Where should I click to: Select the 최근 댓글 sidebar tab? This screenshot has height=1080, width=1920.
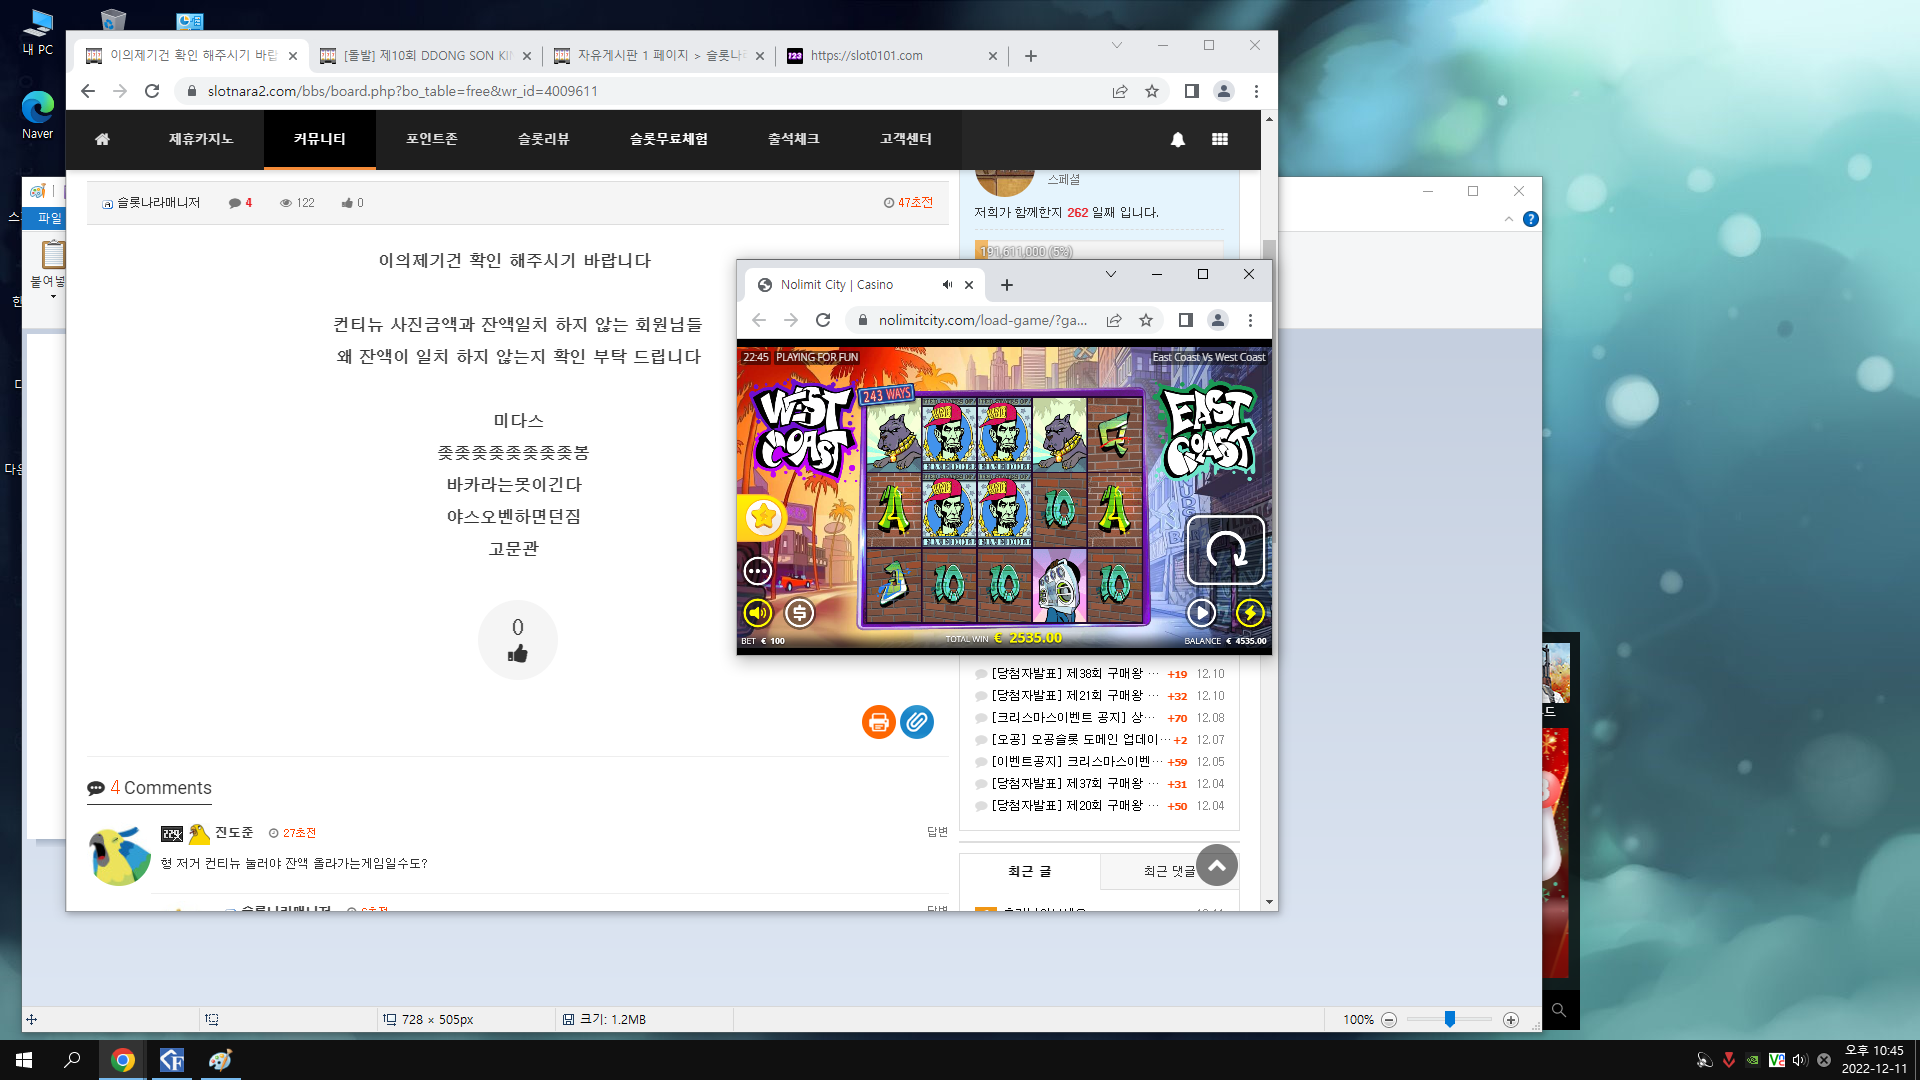[x=1170, y=872]
